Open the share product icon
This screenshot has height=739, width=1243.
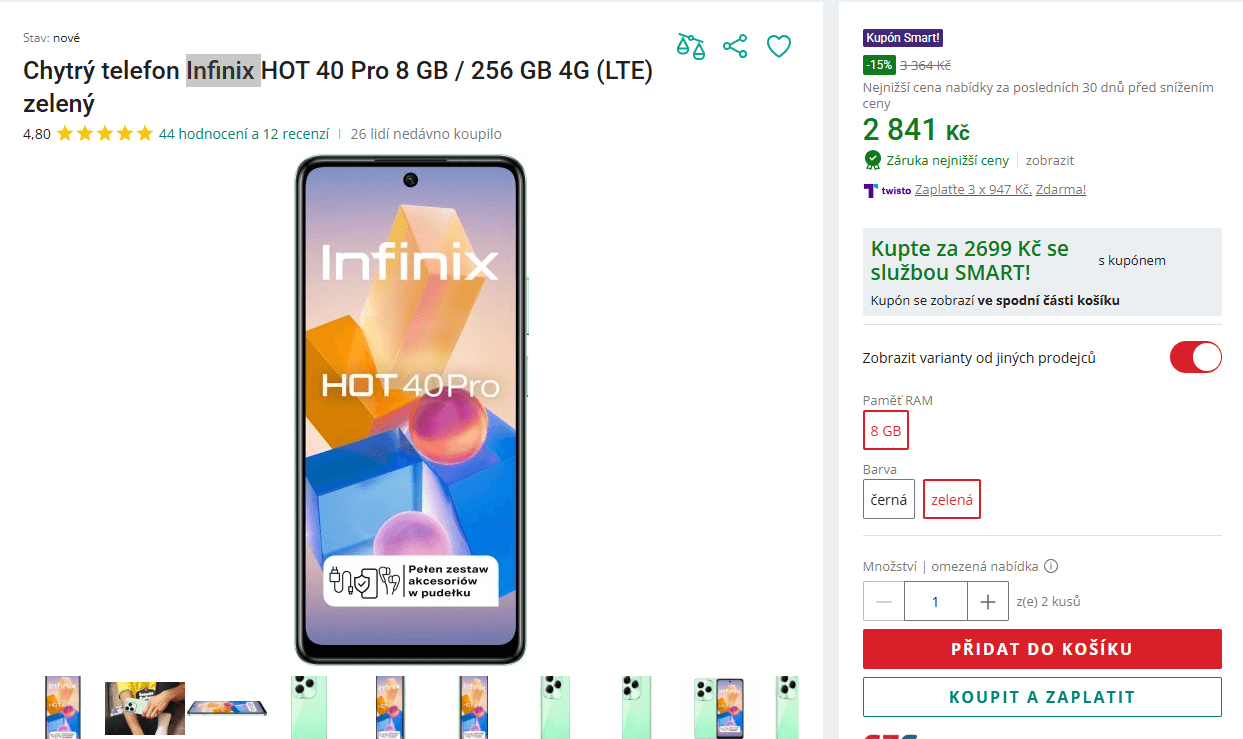click(734, 46)
